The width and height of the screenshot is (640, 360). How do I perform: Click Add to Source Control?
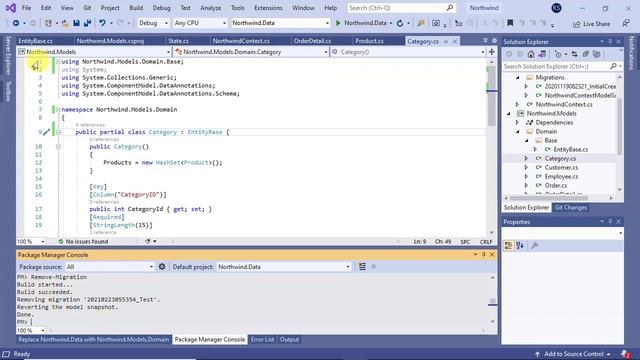[x=573, y=354]
